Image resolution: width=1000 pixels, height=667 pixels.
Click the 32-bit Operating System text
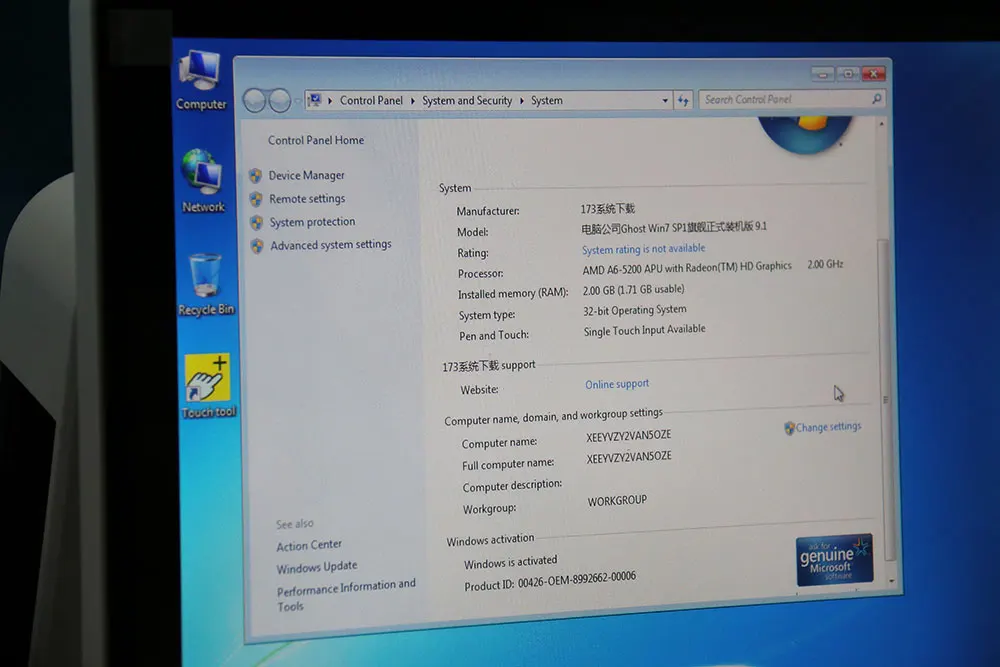pos(635,311)
